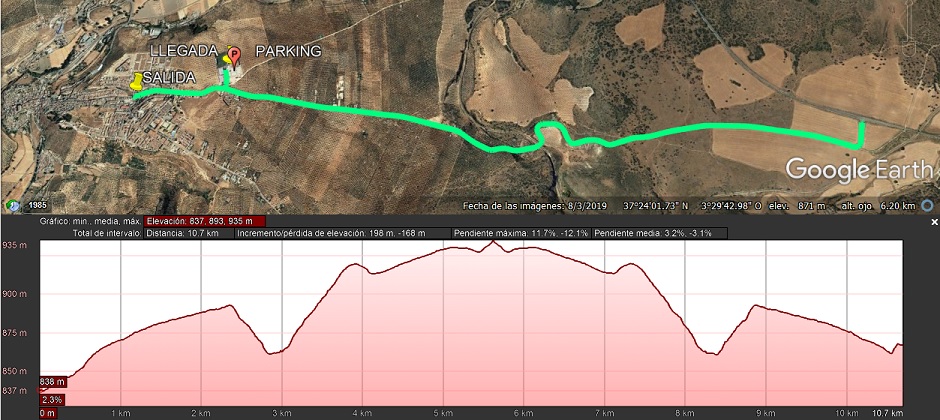Open the historical imagery clock icon

[x=13, y=206]
